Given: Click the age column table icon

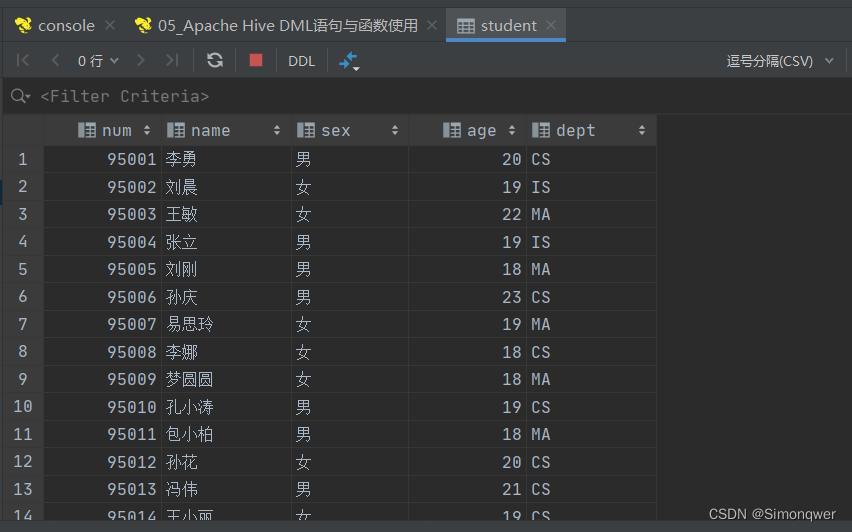Looking at the screenshot, I should (x=452, y=130).
